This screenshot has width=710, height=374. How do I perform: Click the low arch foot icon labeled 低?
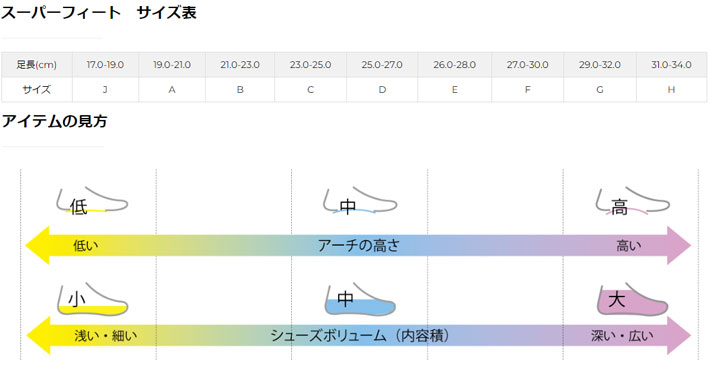tap(92, 201)
